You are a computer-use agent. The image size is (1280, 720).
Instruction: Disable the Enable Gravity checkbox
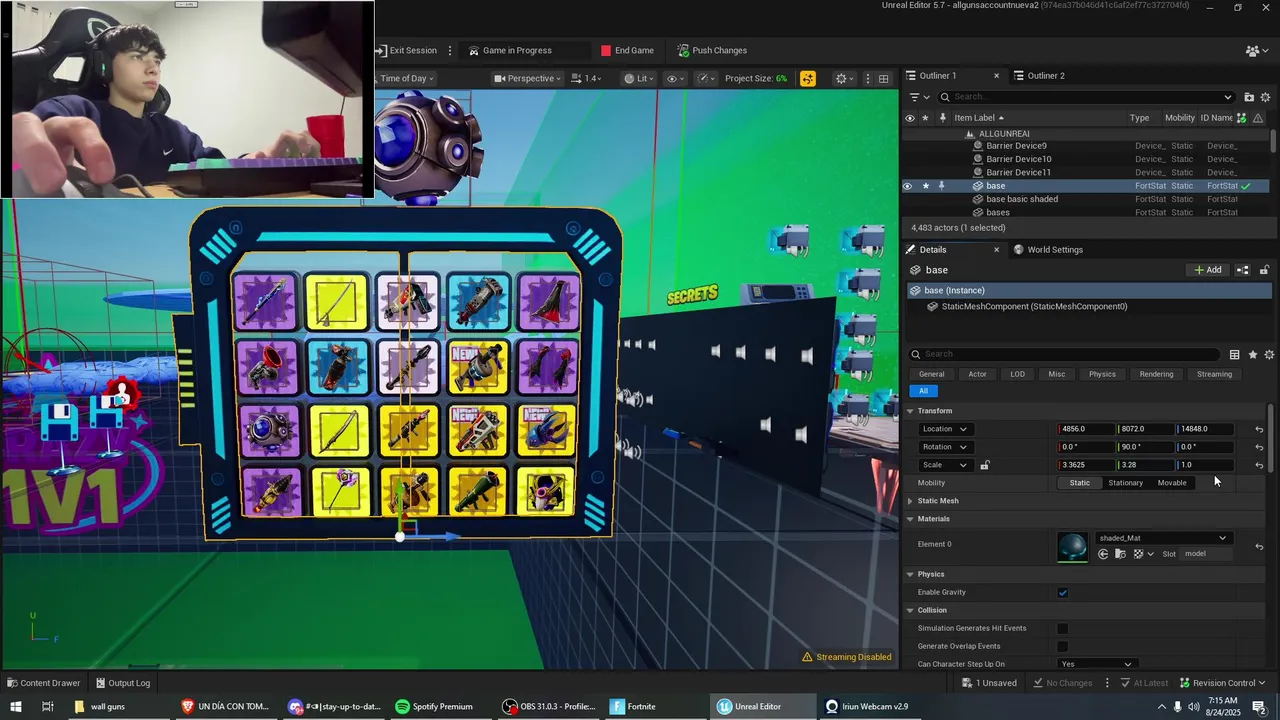pyautogui.click(x=1063, y=593)
